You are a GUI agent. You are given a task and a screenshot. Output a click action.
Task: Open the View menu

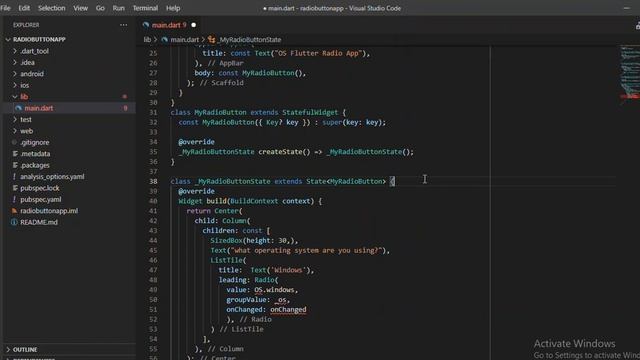coord(80,8)
